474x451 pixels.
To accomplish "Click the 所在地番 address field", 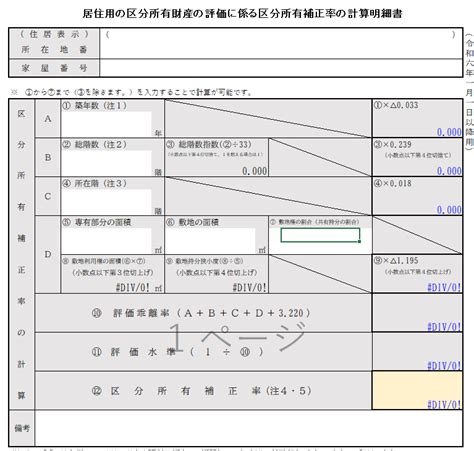I will (281, 43).
